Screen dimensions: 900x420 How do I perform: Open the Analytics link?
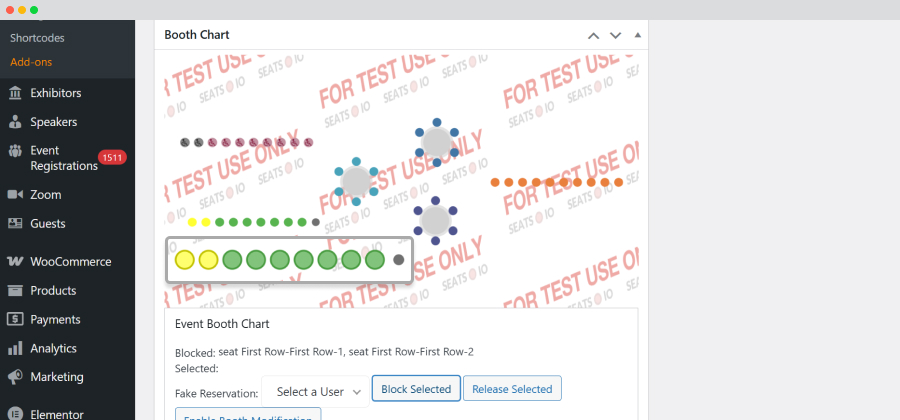coord(53,348)
